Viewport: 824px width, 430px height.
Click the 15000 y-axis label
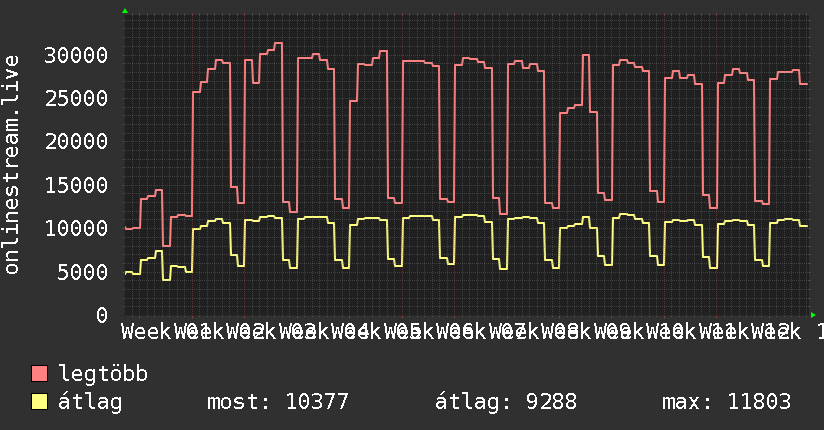[x=76, y=185]
